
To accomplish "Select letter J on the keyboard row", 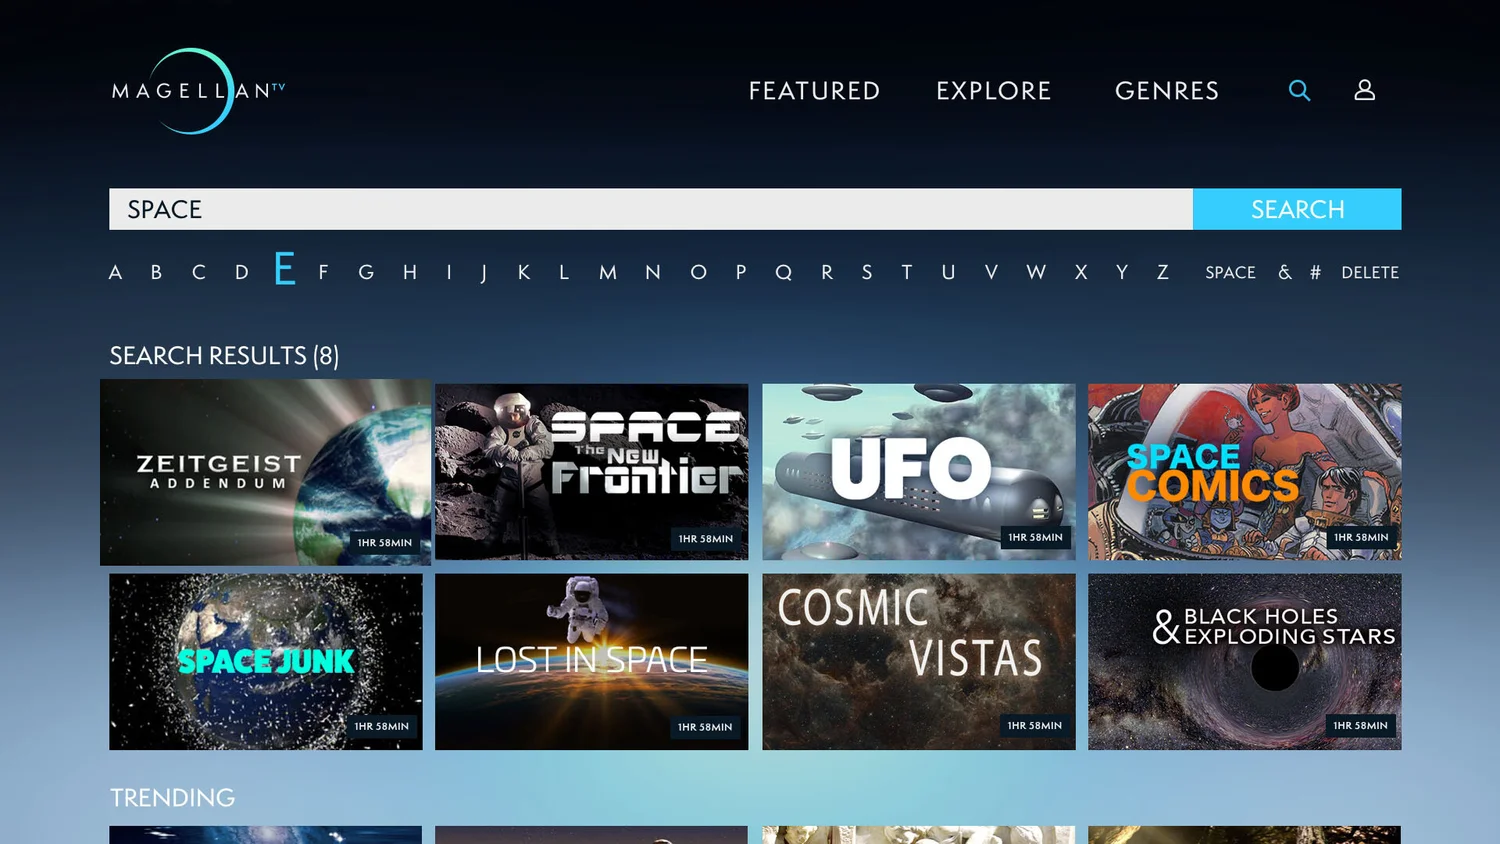I will coord(484,273).
